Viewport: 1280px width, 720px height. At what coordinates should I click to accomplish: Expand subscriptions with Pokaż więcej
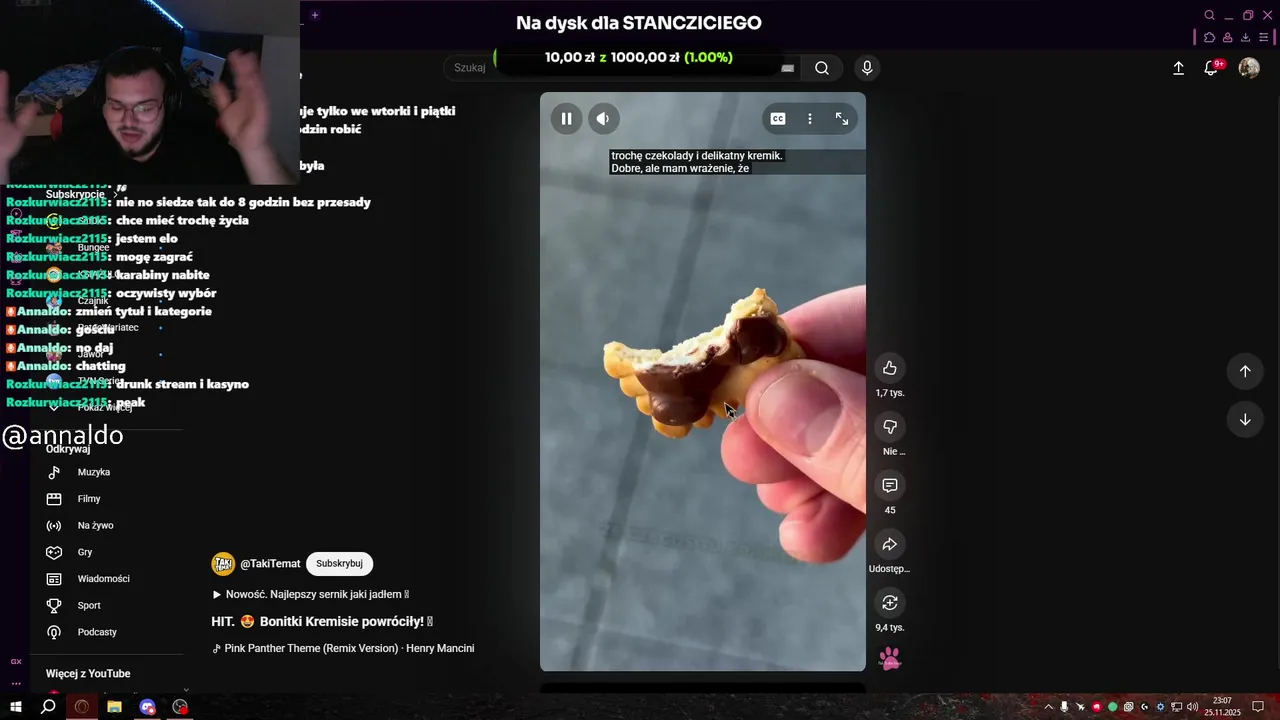click(x=104, y=407)
